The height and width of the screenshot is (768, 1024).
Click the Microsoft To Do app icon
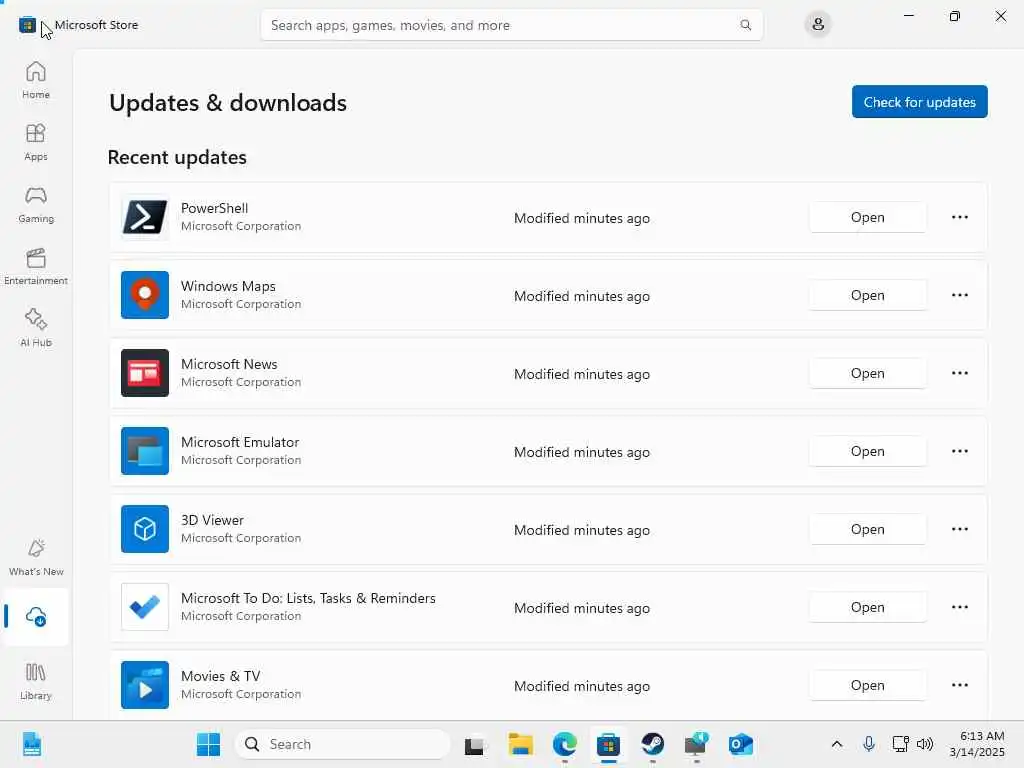click(145, 607)
